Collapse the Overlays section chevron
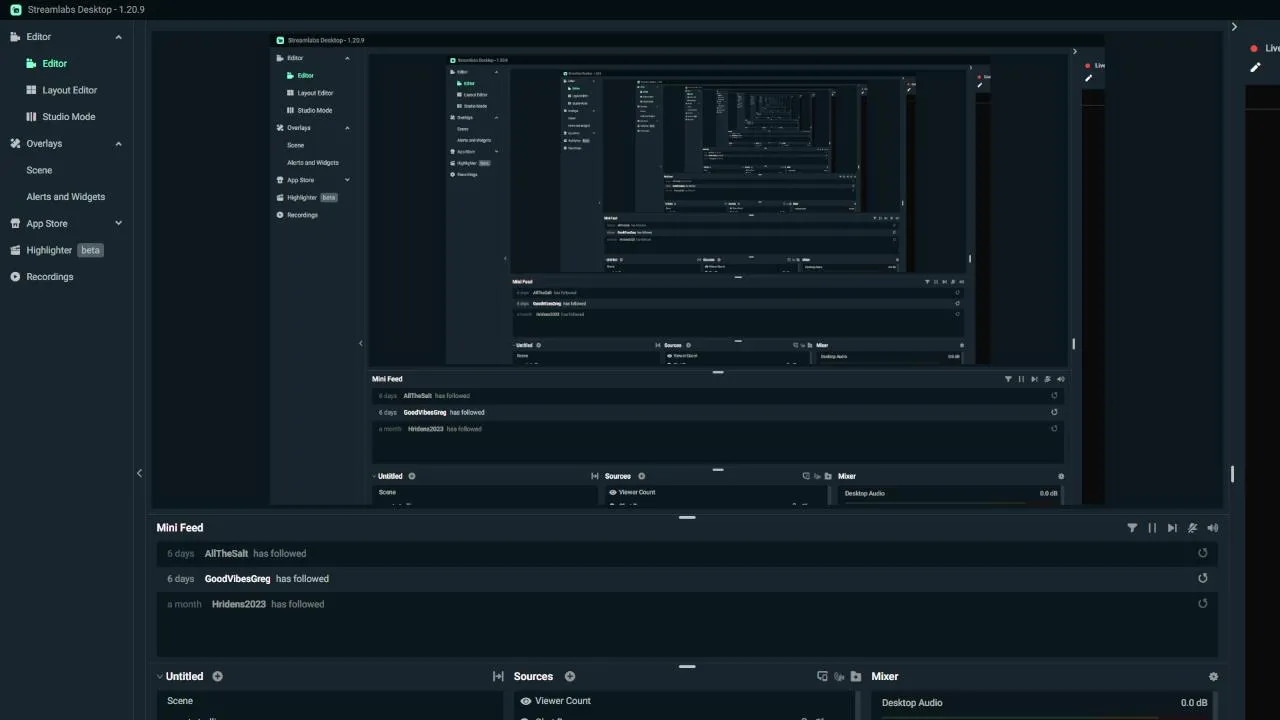 pos(118,144)
